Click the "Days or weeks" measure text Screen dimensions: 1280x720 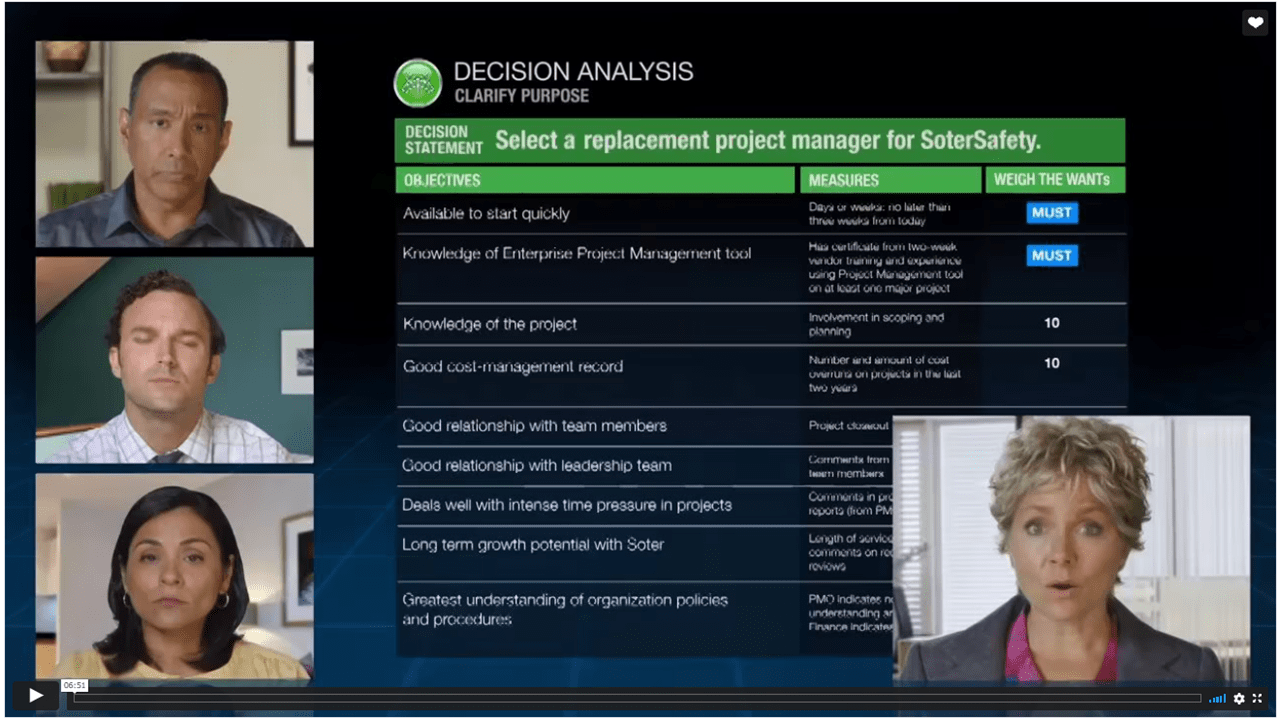(x=880, y=213)
